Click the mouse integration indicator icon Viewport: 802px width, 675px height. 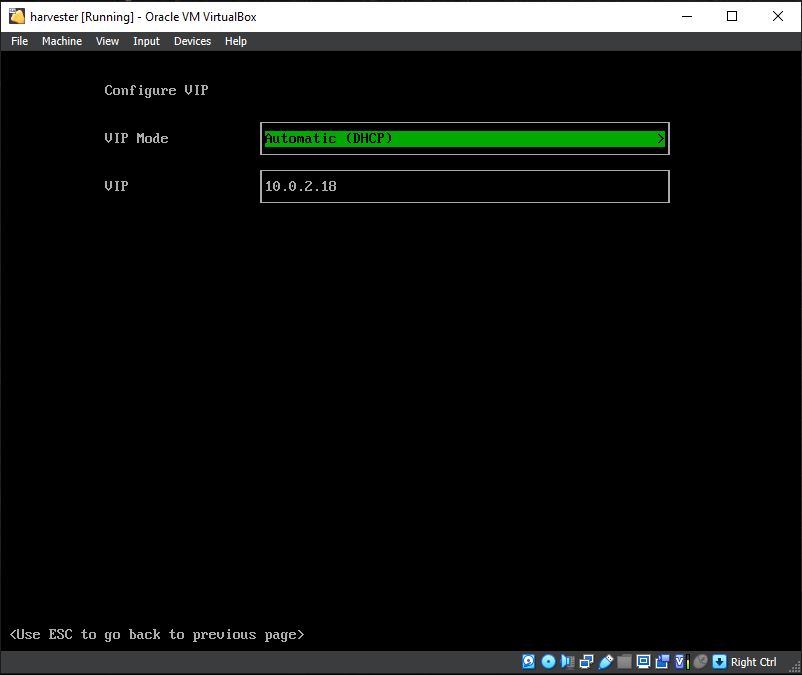click(x=700, y=661)
